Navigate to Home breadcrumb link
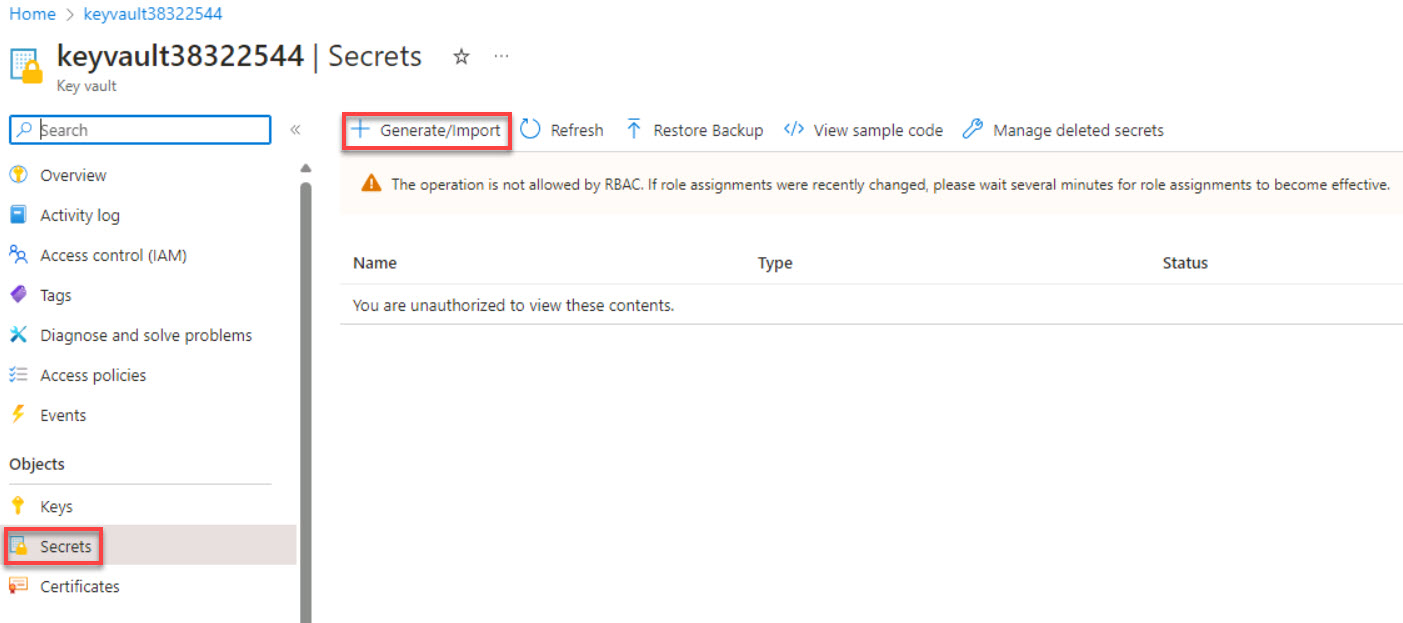 [x=32, y=14]
